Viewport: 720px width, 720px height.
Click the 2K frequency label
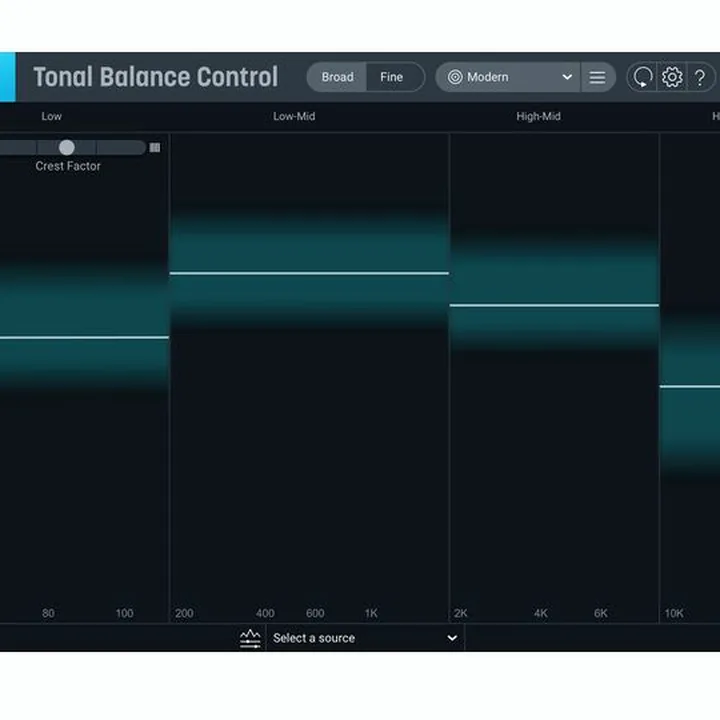click(461, 613)
